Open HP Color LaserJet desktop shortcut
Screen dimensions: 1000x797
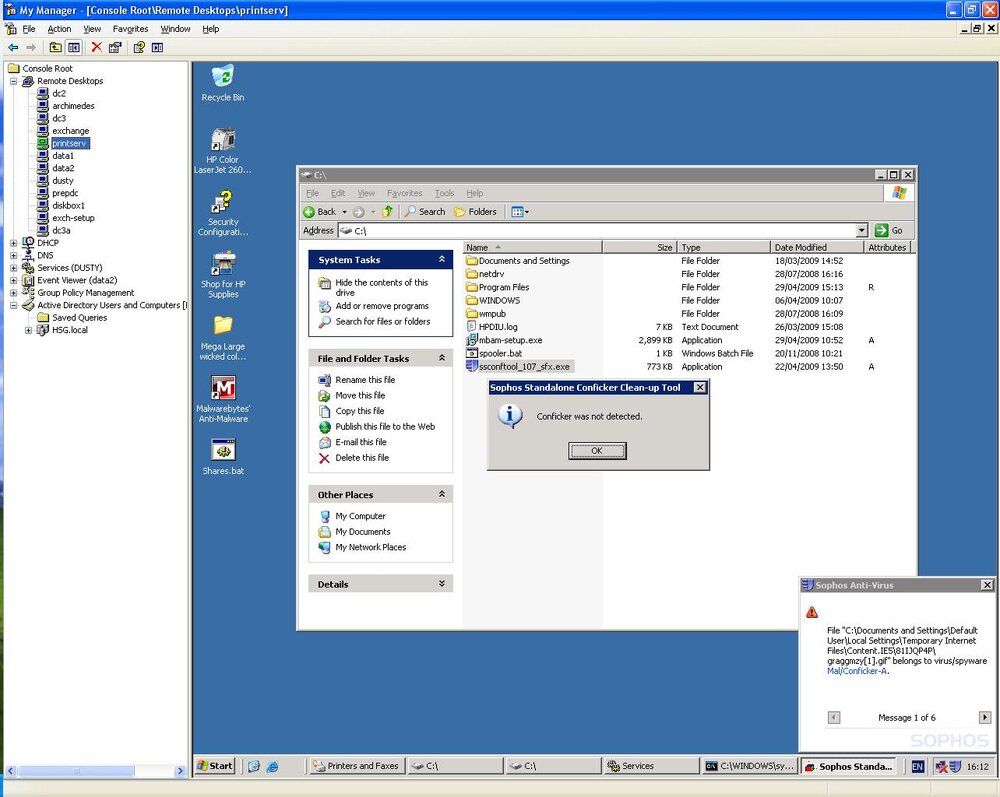click(223, 150)
